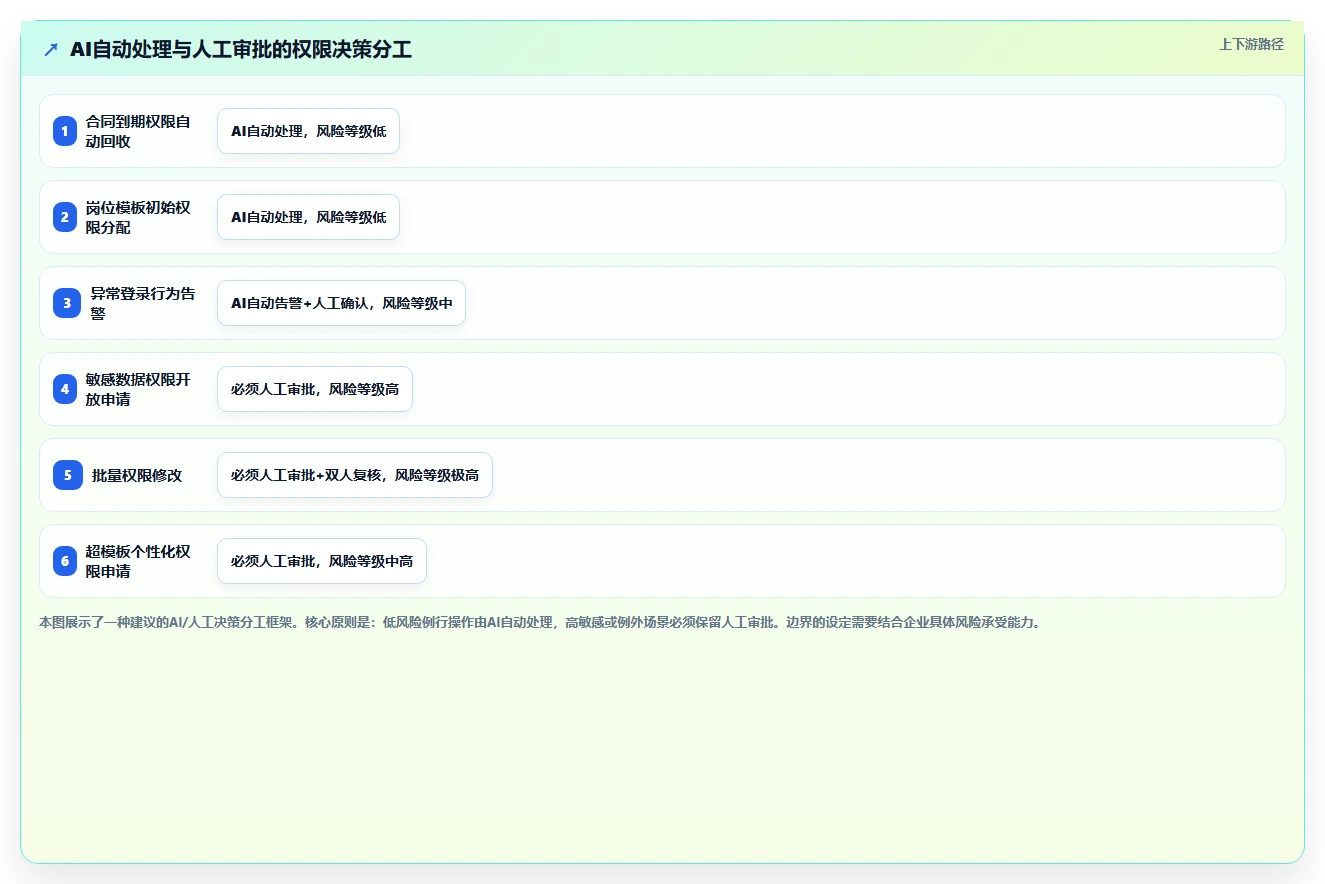Select the number 3 step badge
The image size is (1325, 884).
tap(67, 303)
